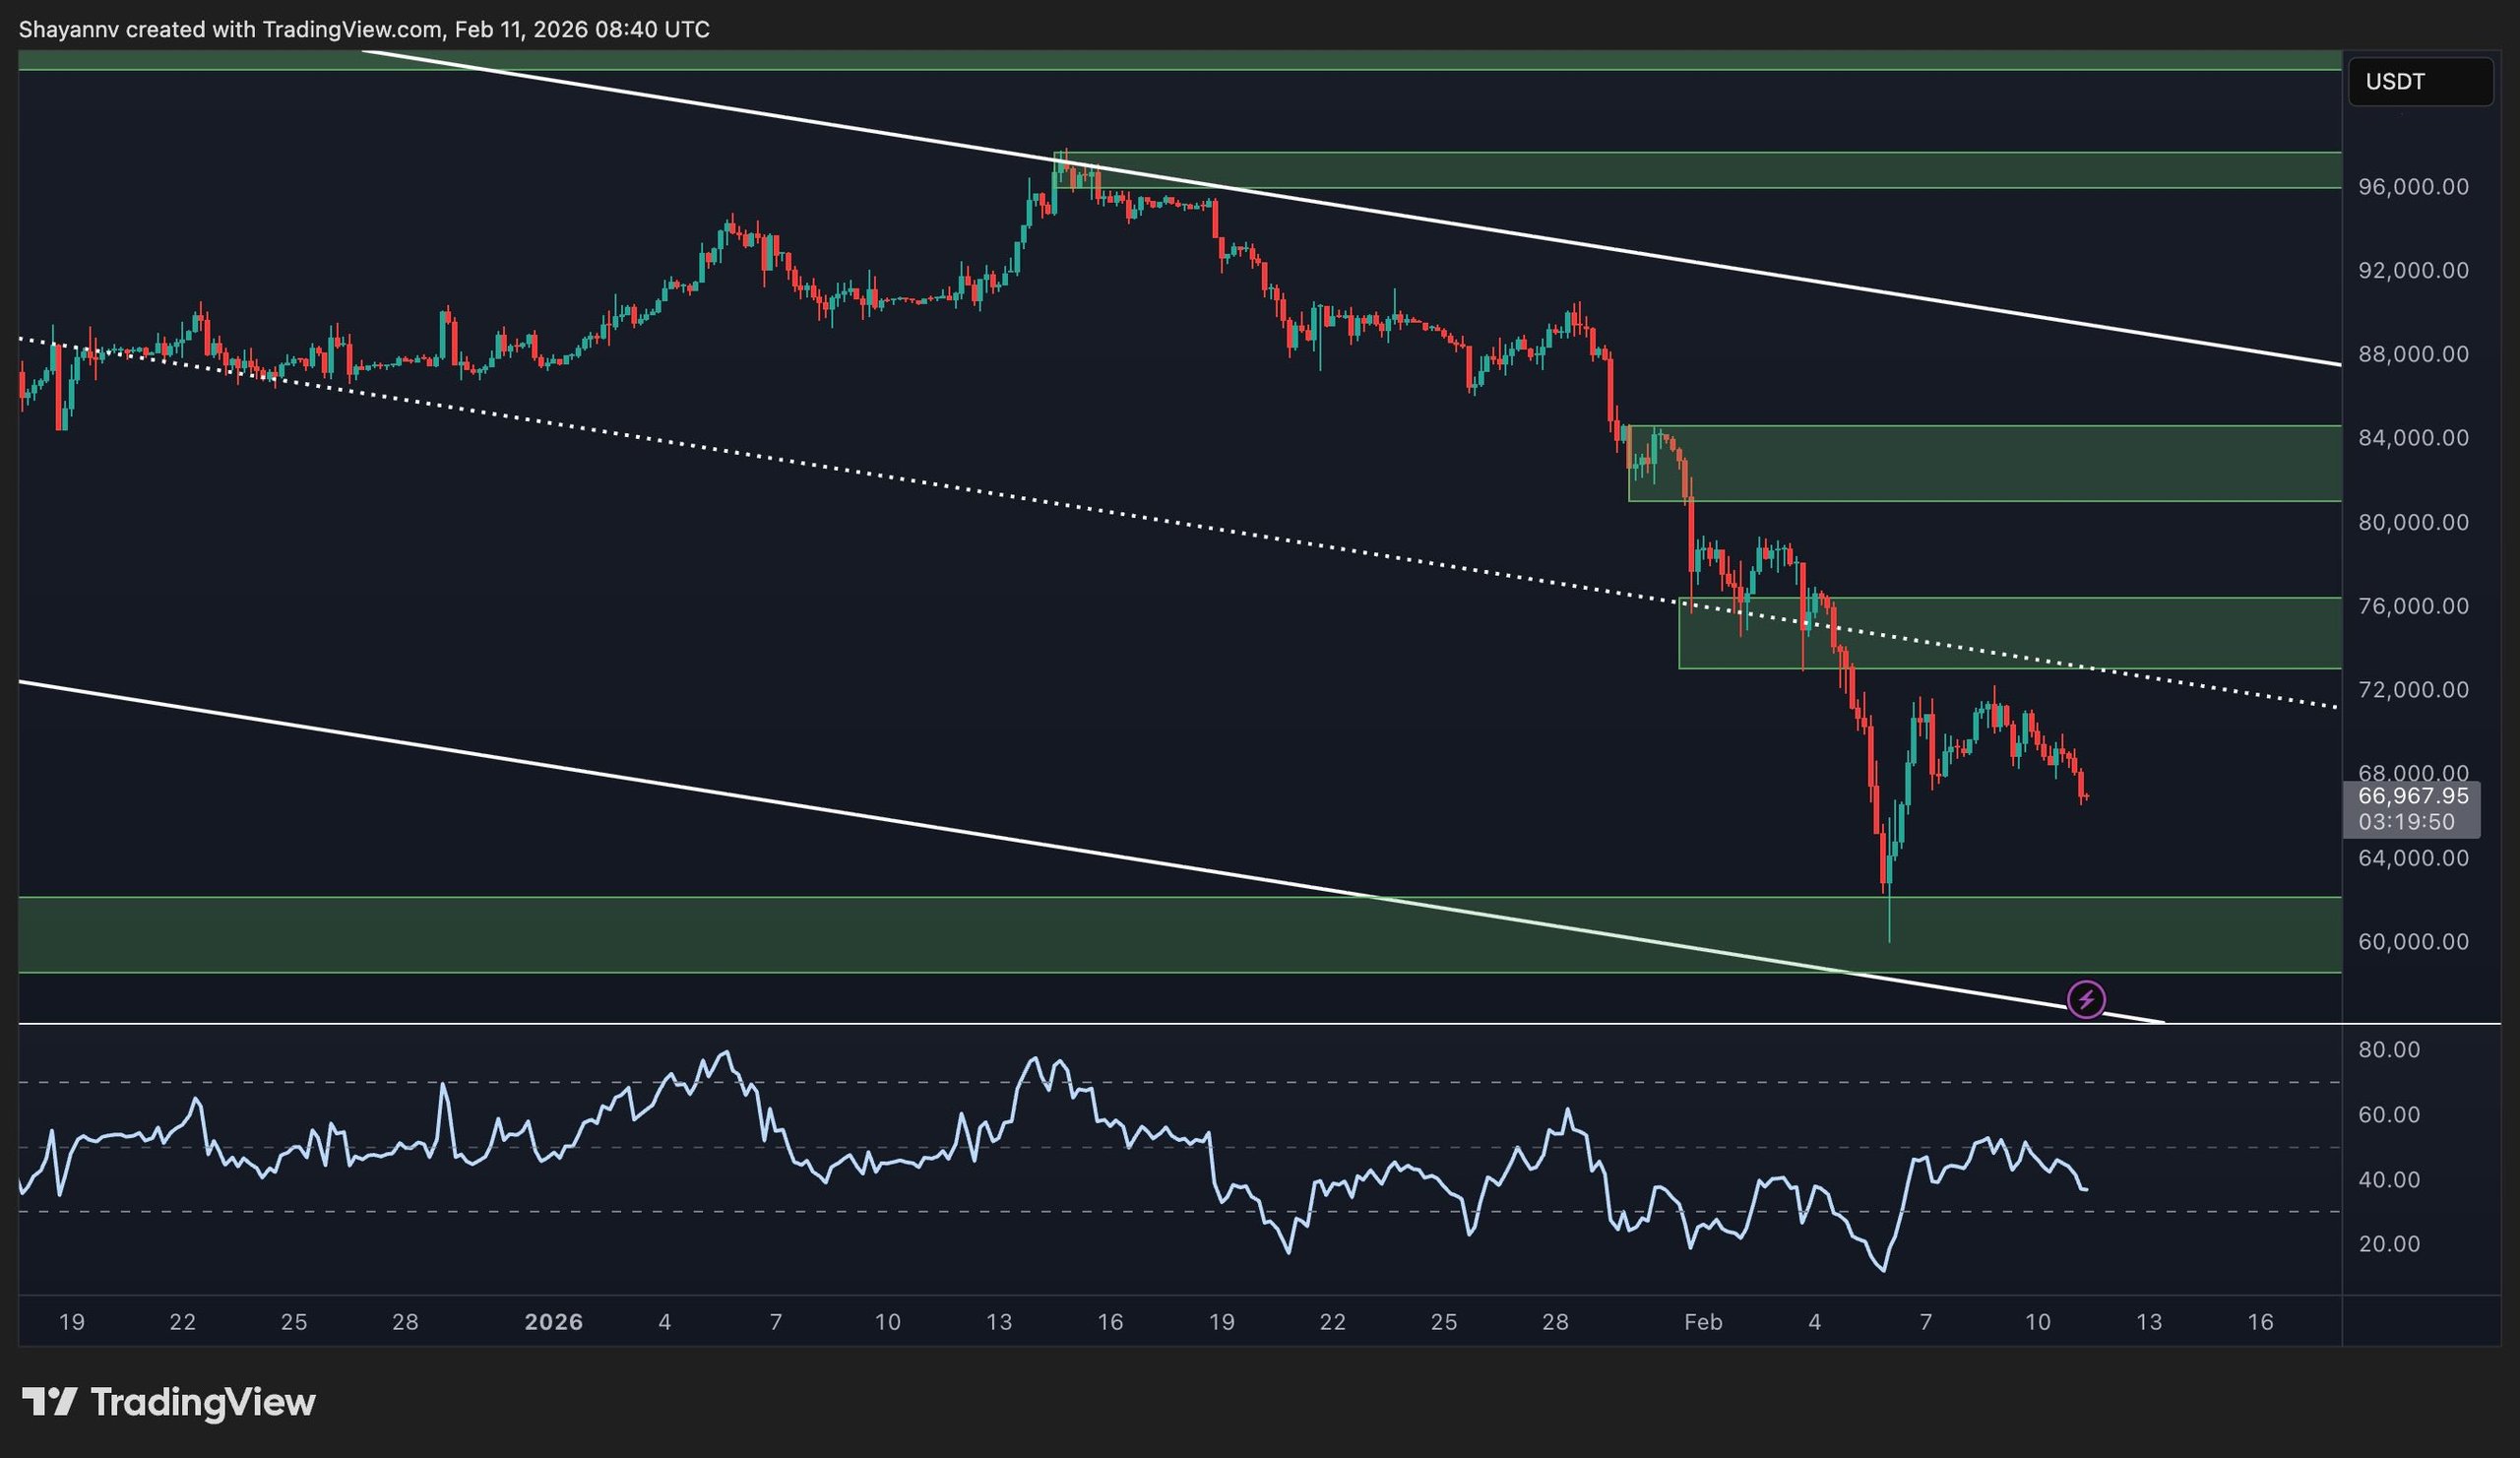Click the 2026 year marker on time axis
The image size is (2520, 1458).
[x=554, y=1322]
